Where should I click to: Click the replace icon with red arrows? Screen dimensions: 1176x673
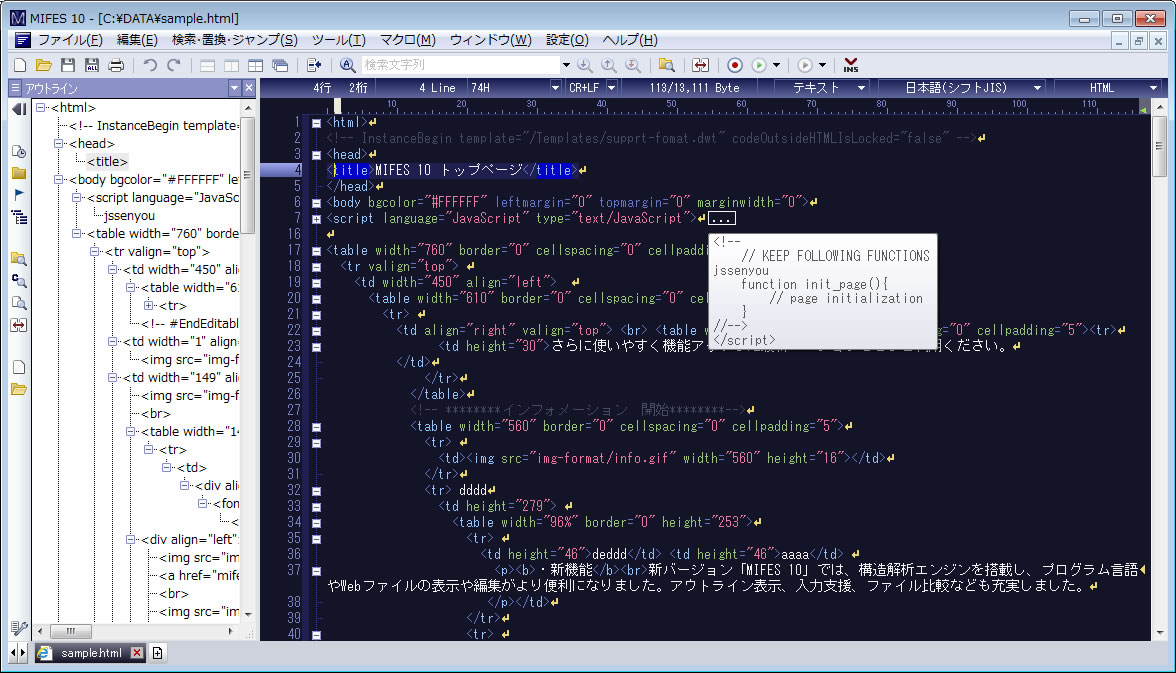click(x=700, y=65)
